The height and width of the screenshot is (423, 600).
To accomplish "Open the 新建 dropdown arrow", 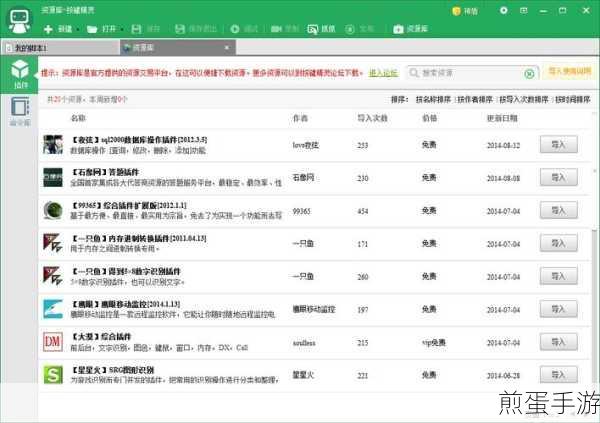I will point(78,29).
